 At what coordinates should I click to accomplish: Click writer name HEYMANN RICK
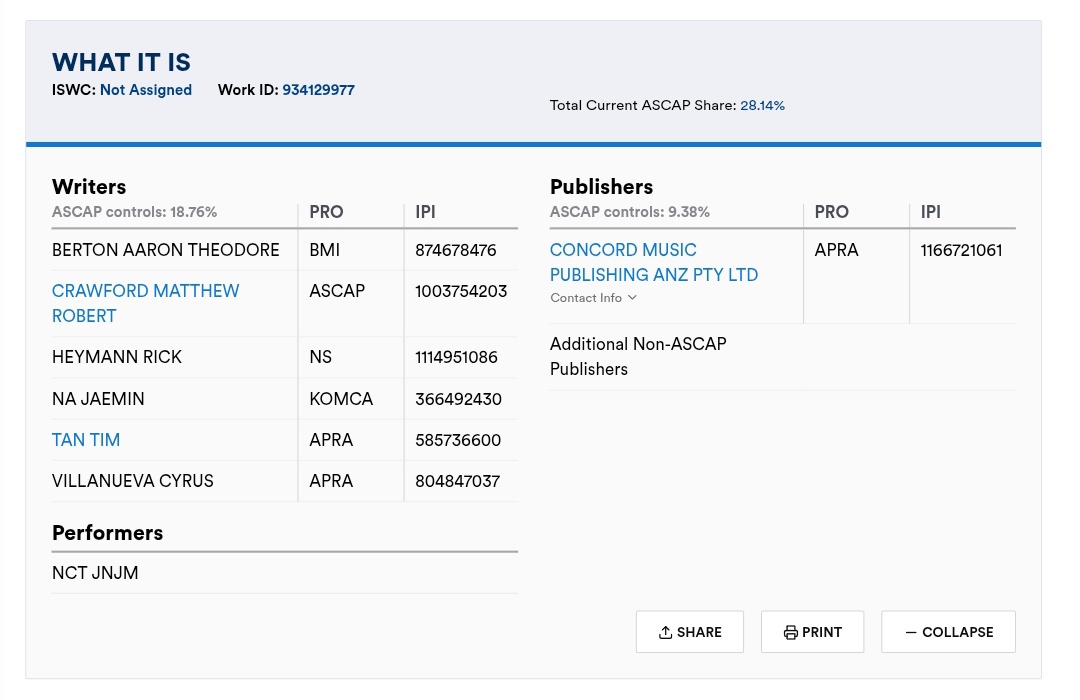tap(116, 357)
